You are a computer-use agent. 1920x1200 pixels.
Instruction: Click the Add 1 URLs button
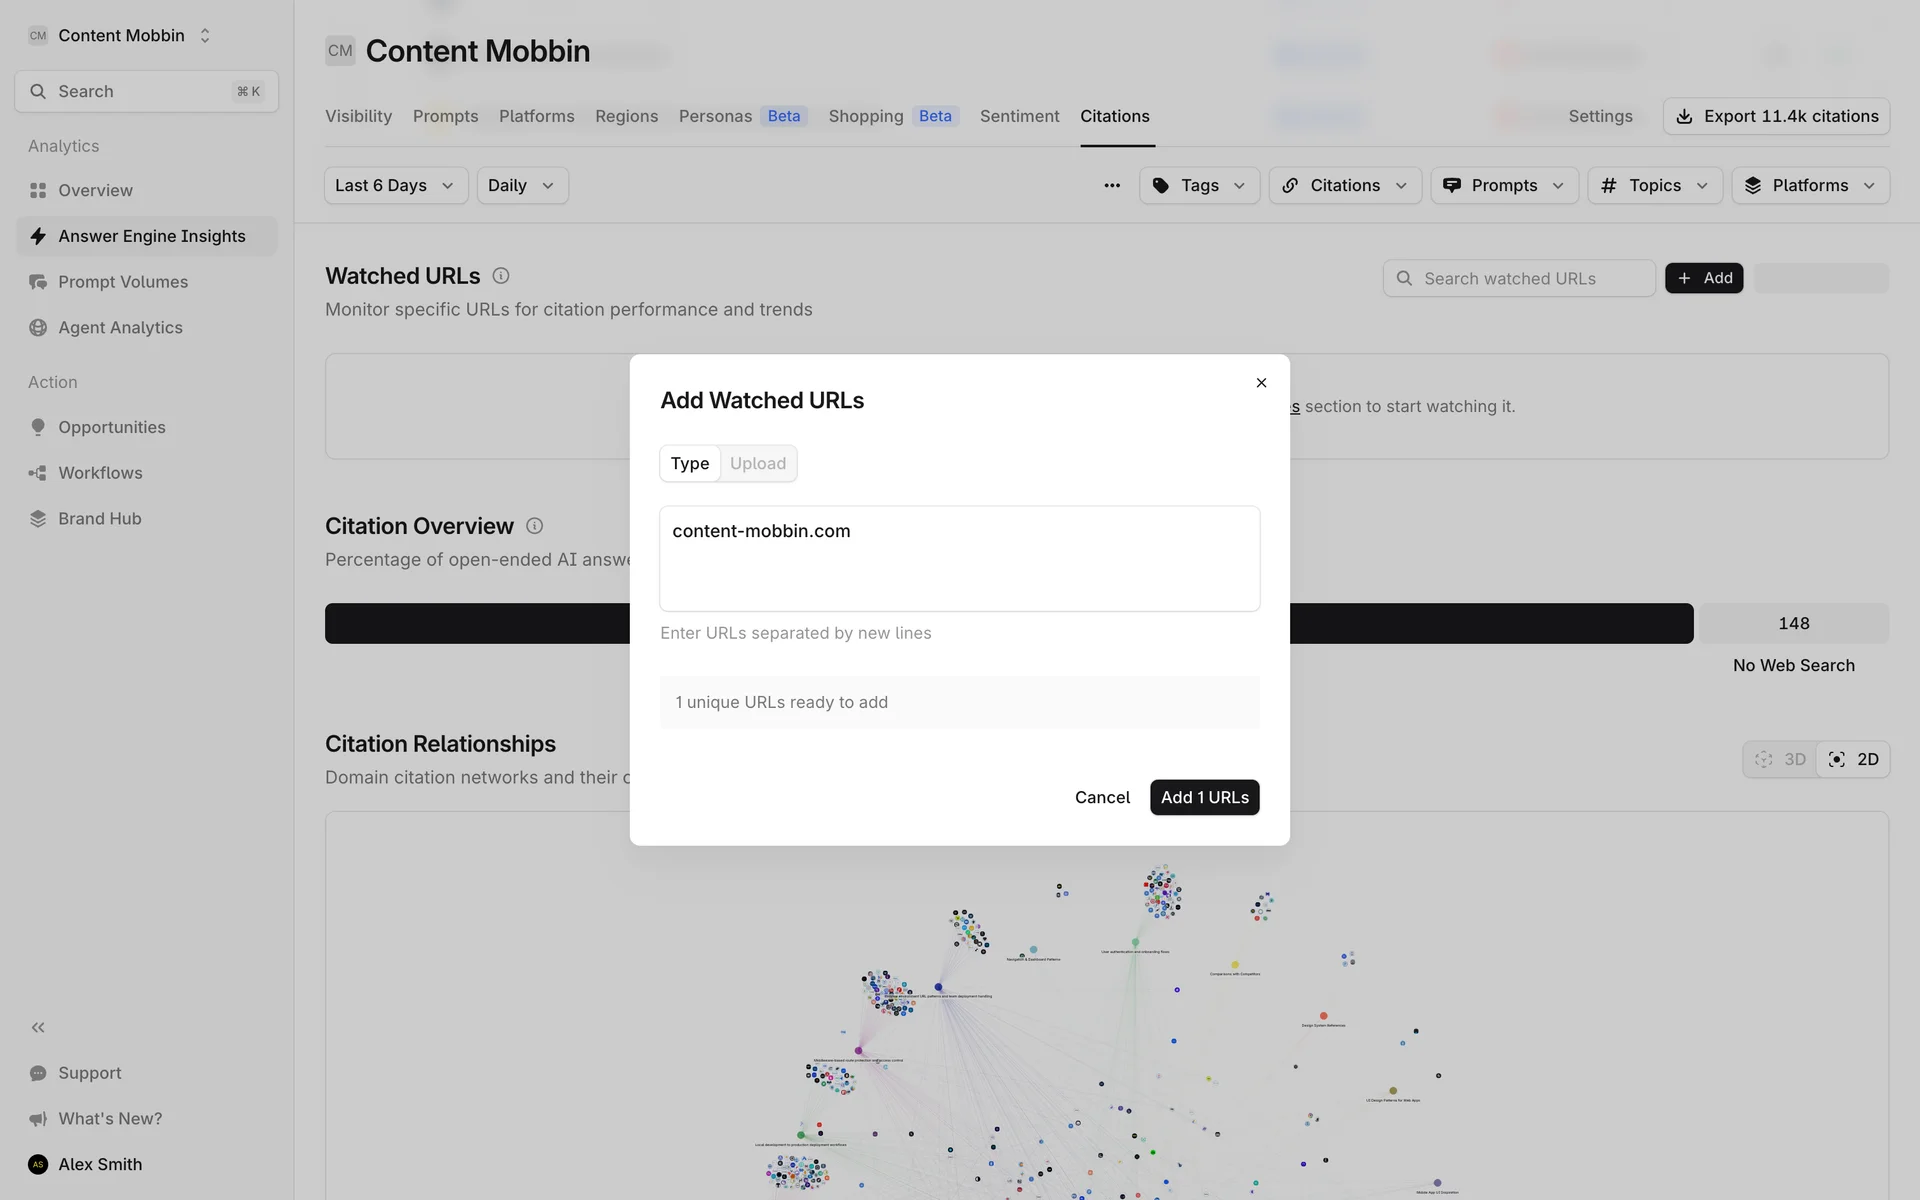pyautogui.click(x=1204, y=798)
